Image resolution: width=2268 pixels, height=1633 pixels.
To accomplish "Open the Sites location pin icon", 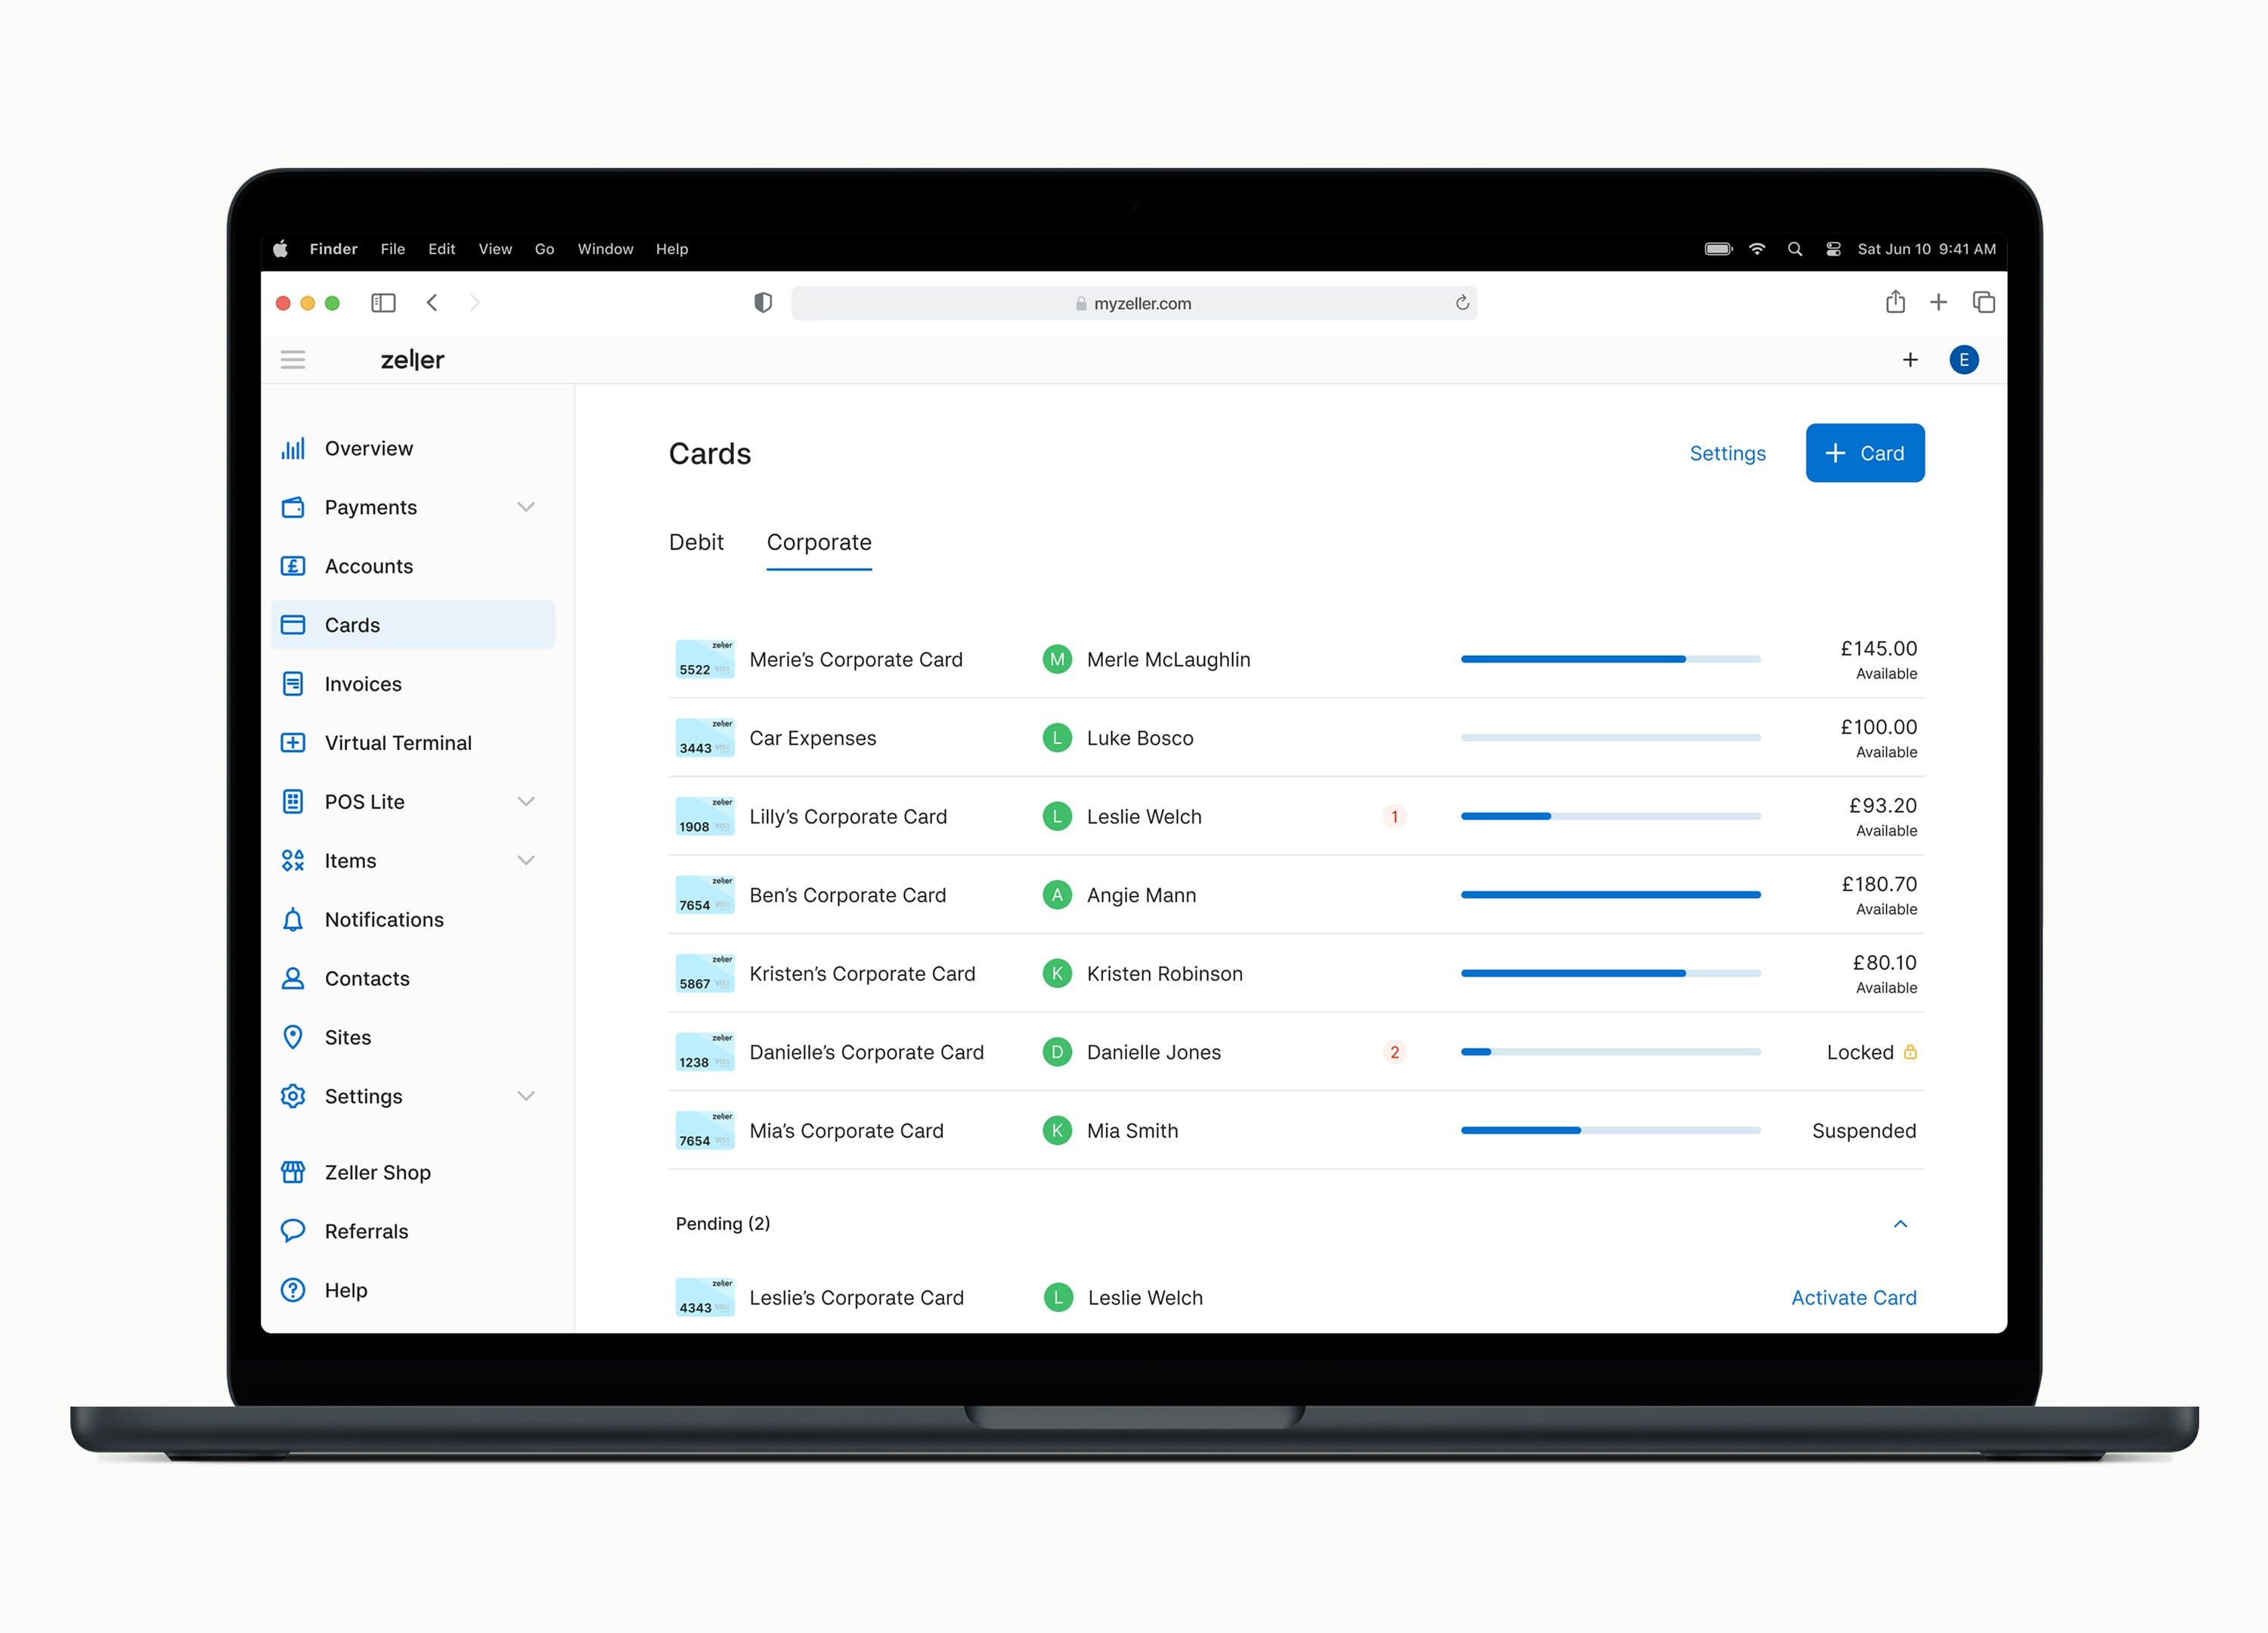I will 293,1037.
